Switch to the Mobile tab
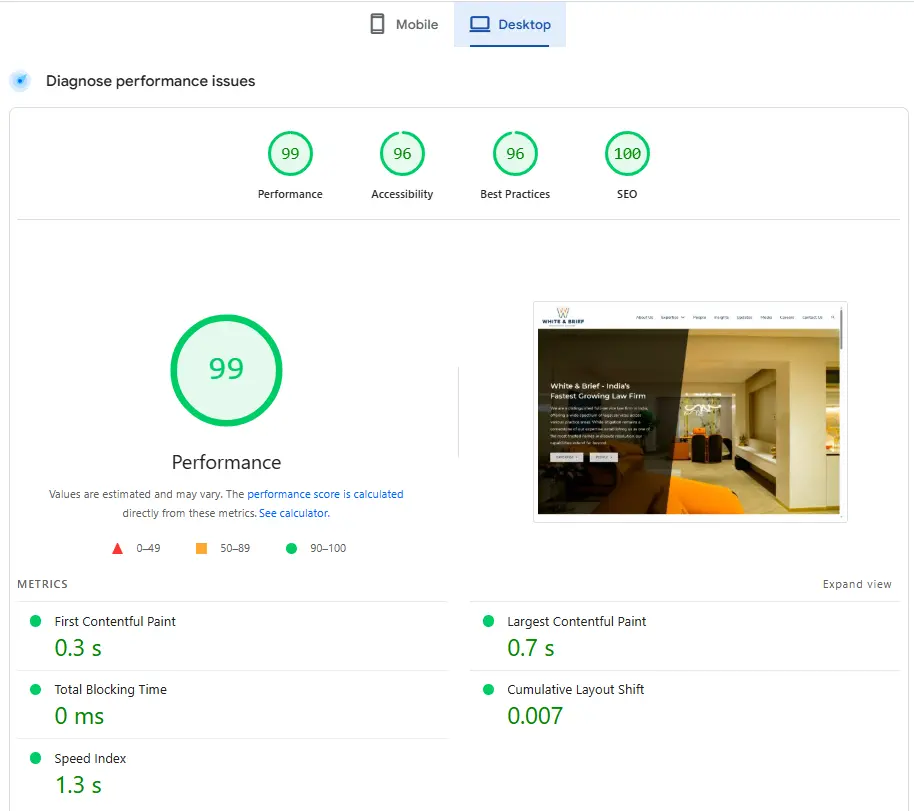This screenshot has height=811, width=914. [x=404, y=24]
